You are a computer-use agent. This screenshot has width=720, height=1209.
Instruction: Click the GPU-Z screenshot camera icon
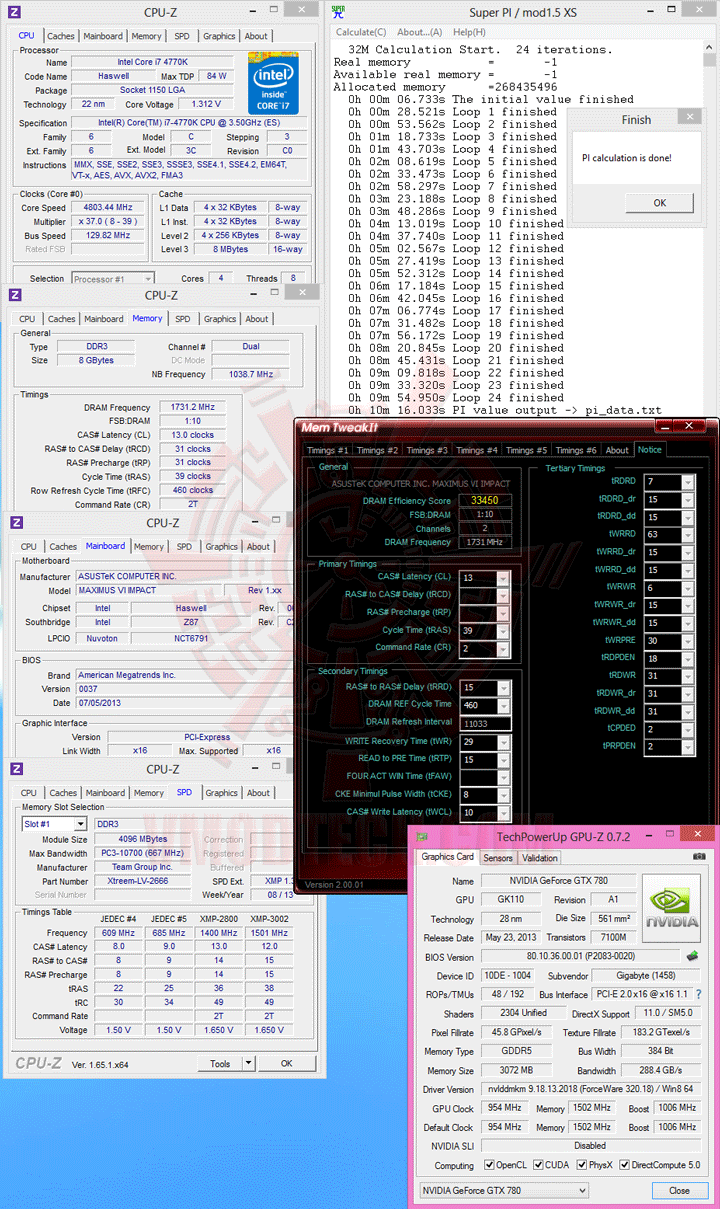(x=700, y=857)
